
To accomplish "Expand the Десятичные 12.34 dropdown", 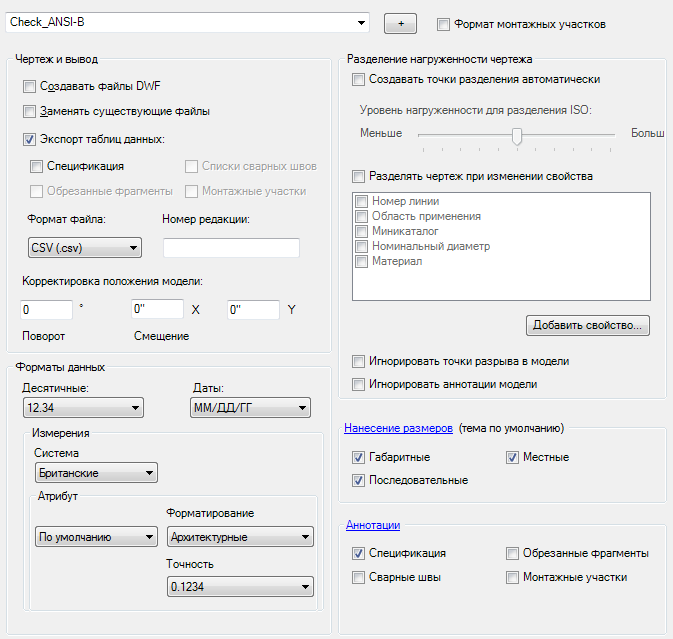I will 82,407.
